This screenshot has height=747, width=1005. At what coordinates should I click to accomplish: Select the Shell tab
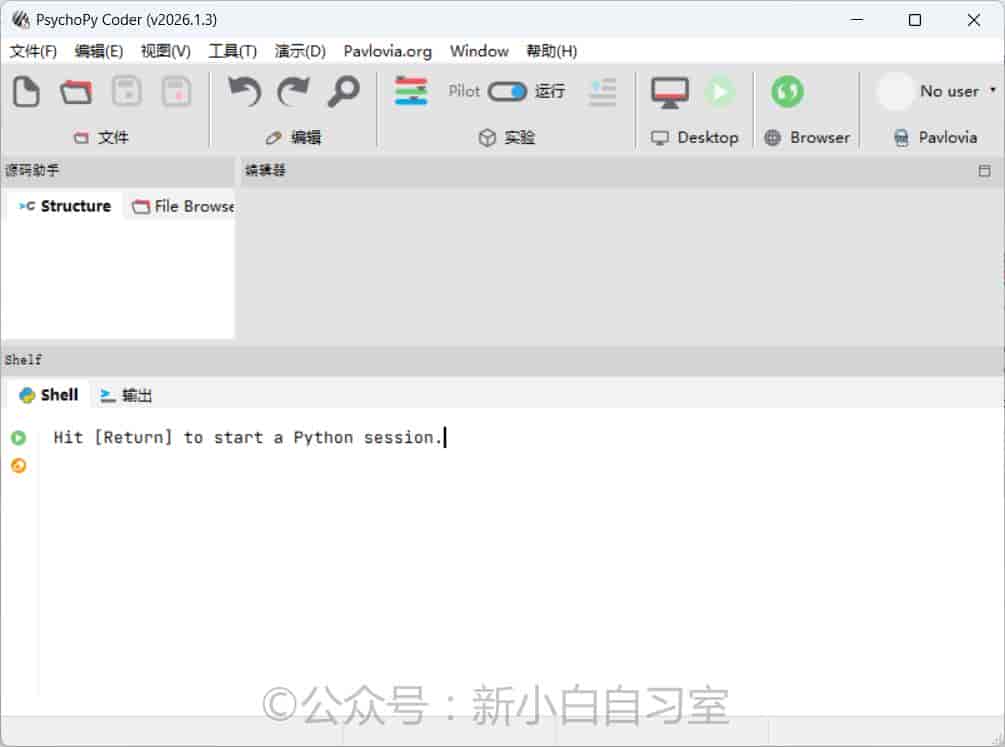(x=49, y=395)
